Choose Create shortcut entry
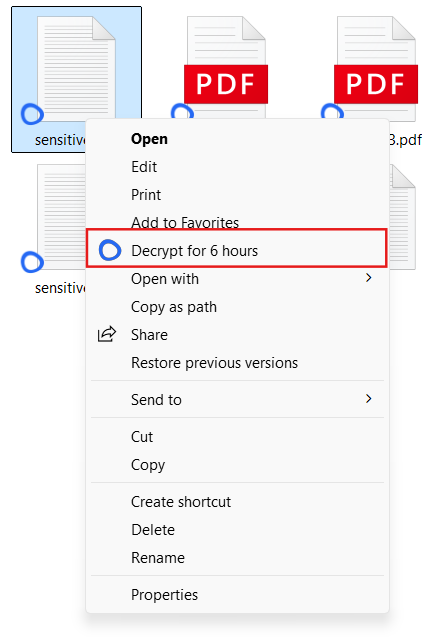This screenshot has height=637, width=443. [181, 502]
